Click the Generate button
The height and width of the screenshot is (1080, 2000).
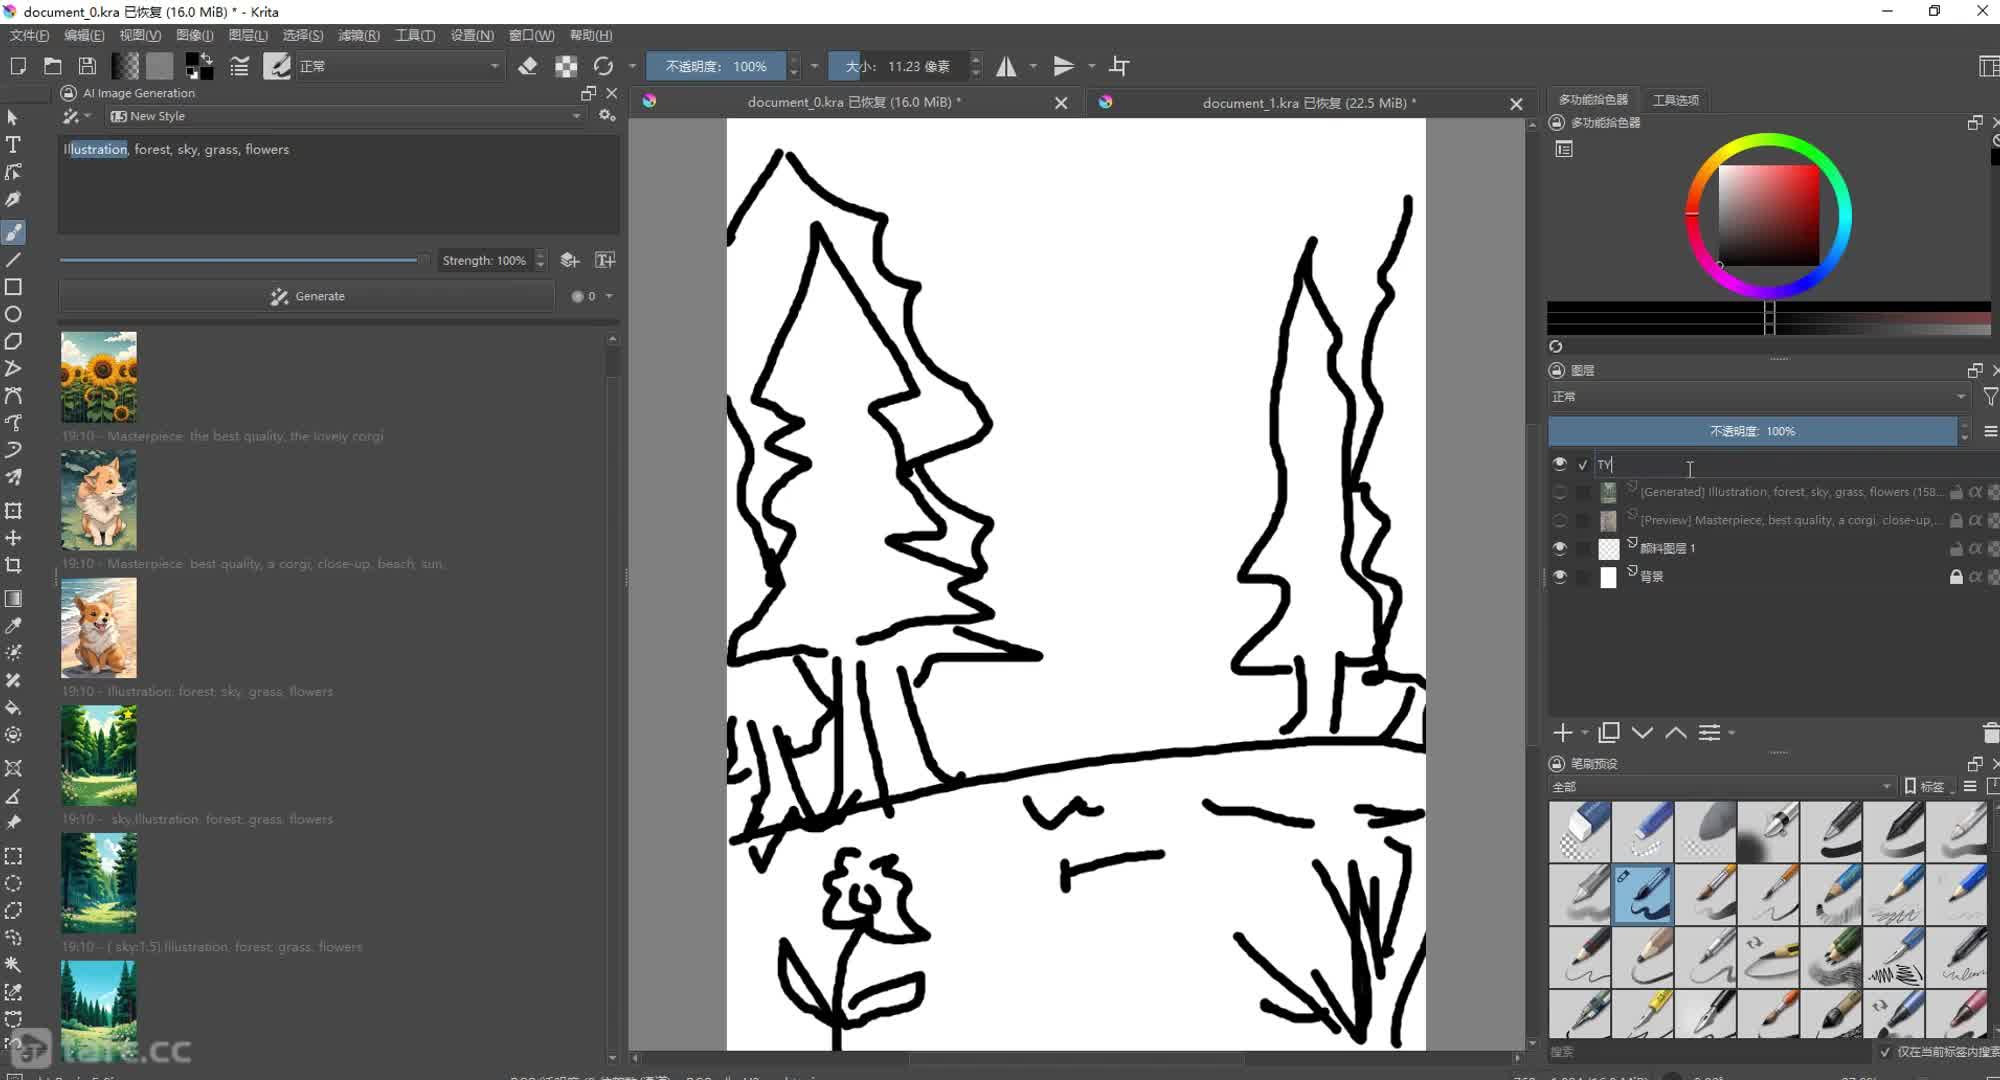[306, 296]
